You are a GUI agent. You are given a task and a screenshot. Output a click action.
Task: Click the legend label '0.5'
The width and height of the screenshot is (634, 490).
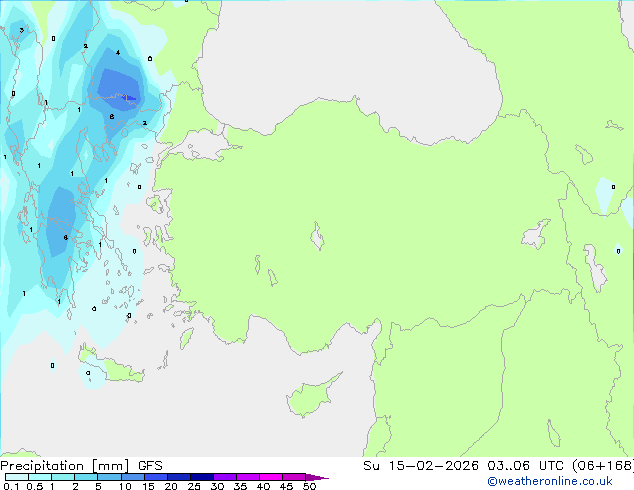point(34,486)
